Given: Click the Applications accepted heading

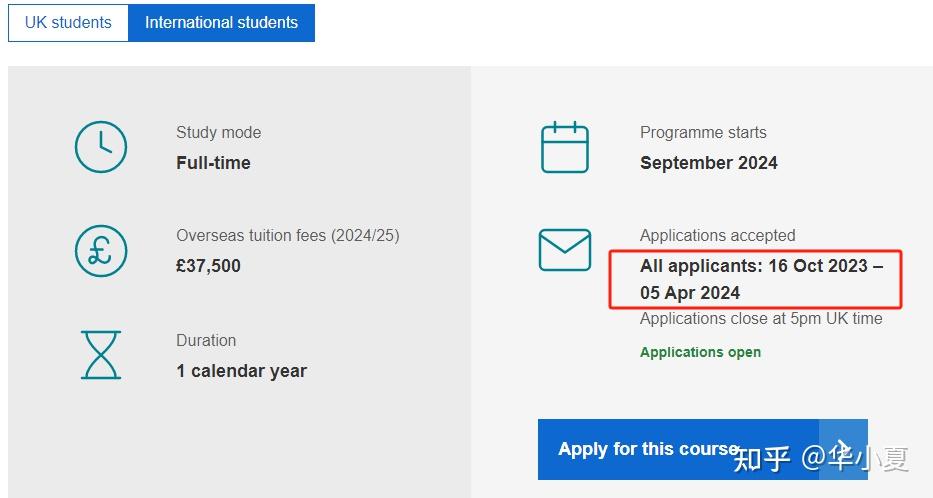Looking at the screenshot, I should (x=717, y=236).
